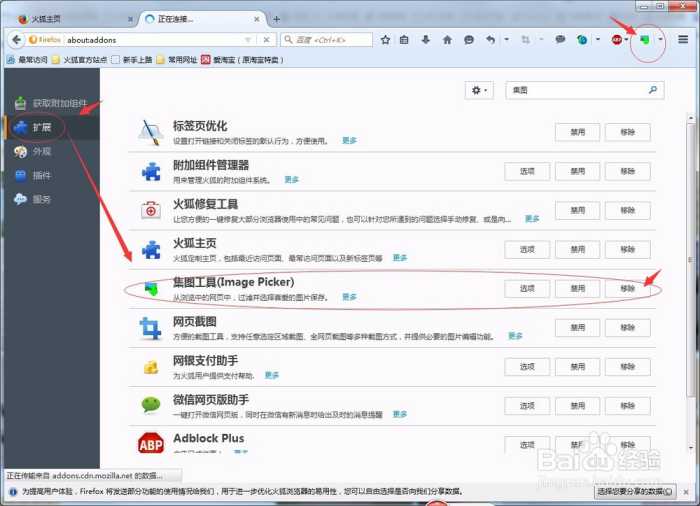Click the Adblock Plus red ABP logo
Image resolution: width=700 pixels, height=506 pixels.
click(150, 443)
